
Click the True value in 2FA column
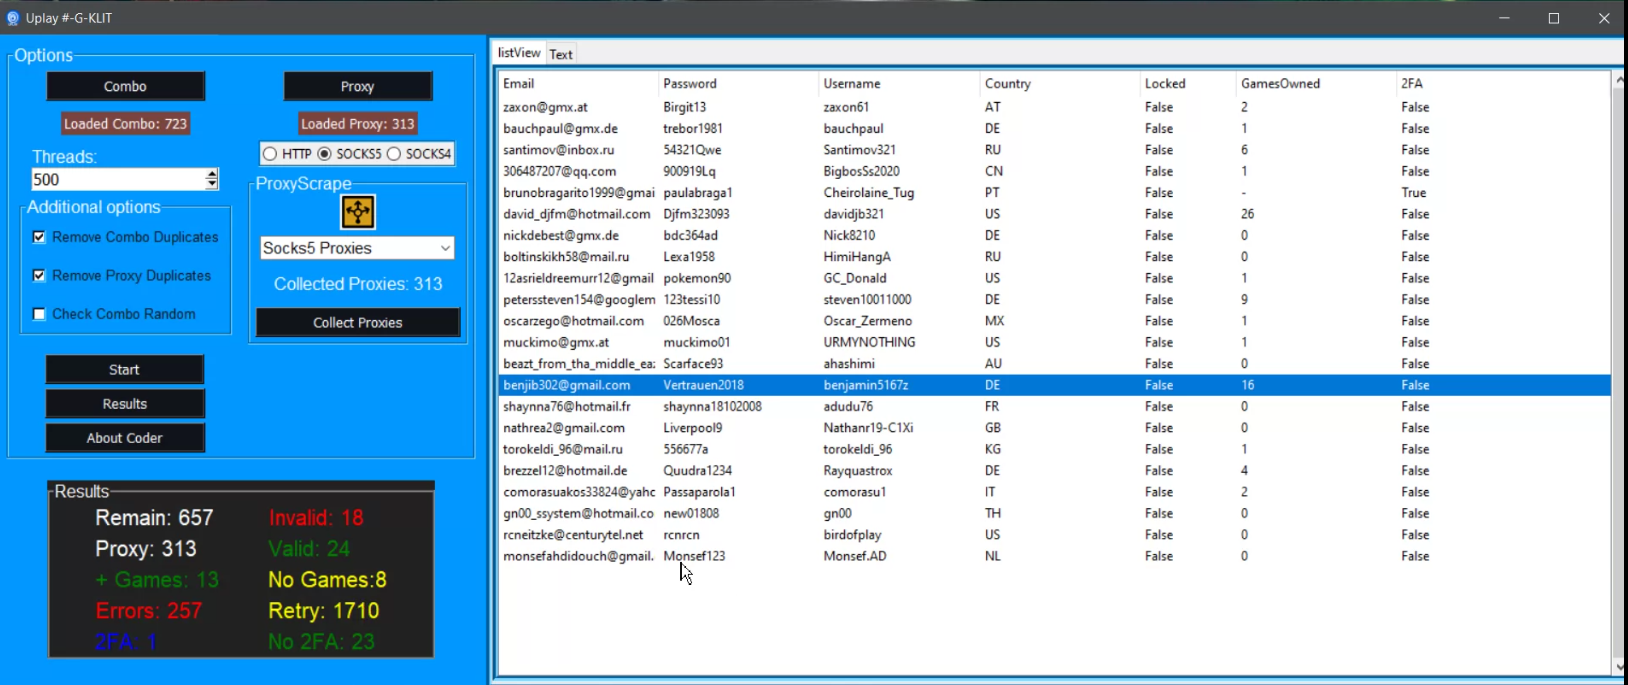click(1414, 192)
